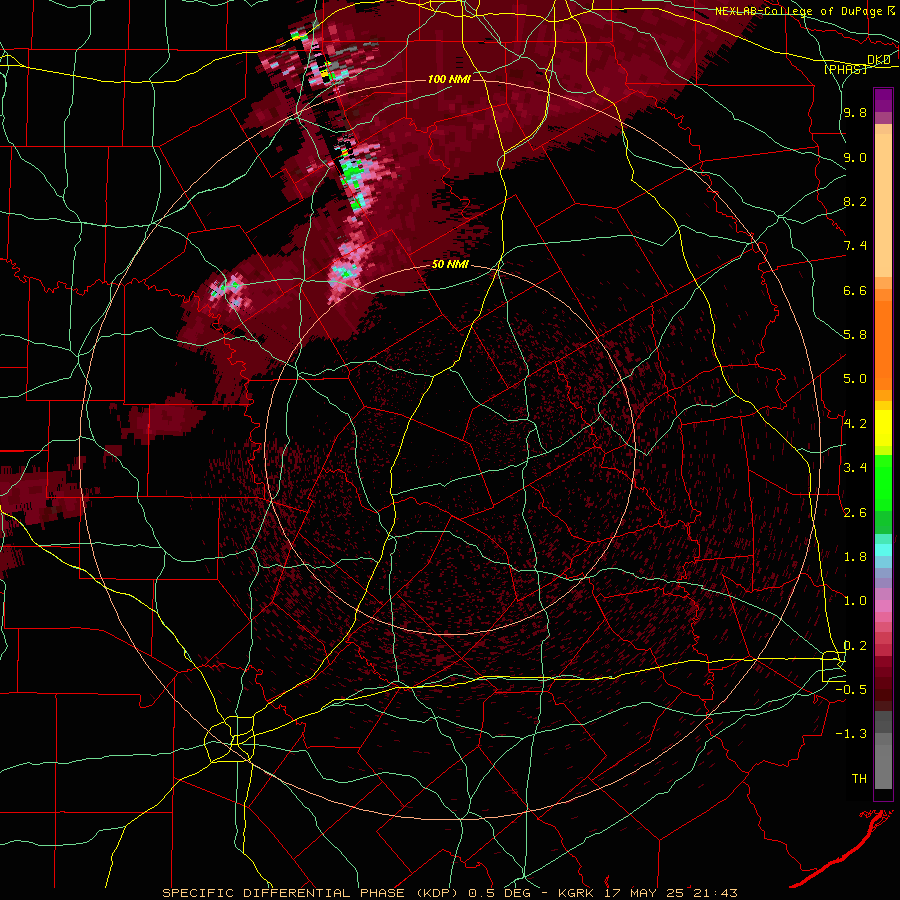Click the KGRK station ID in the caption

point(577,893)
